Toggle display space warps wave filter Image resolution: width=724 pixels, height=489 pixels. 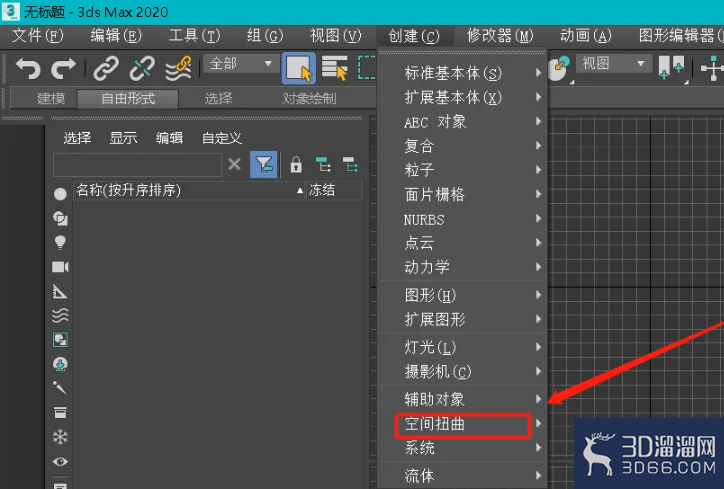(60, 315)
